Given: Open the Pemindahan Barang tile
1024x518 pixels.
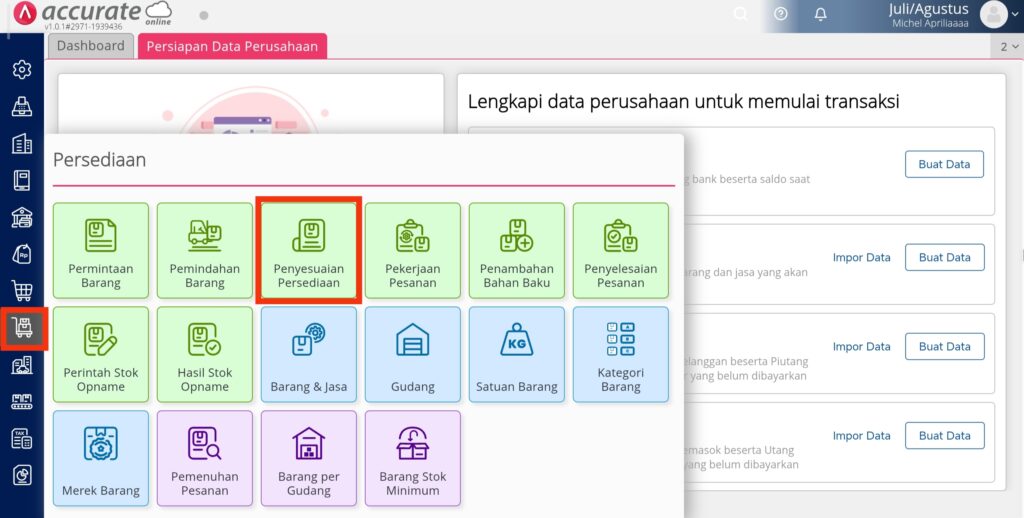Looking at the screenshot, I should click(204, 250).
